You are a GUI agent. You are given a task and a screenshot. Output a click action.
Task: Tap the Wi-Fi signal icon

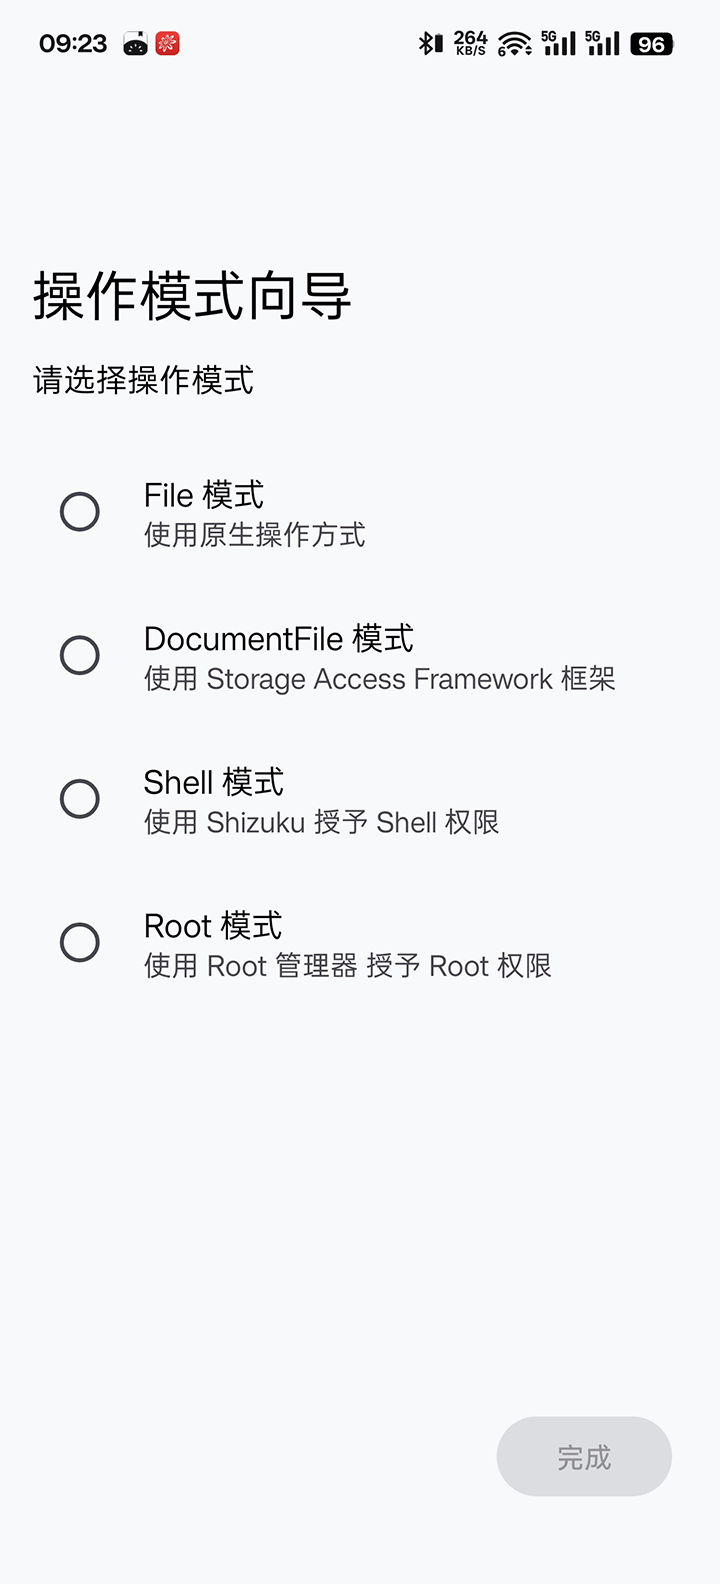pos(514,44)
